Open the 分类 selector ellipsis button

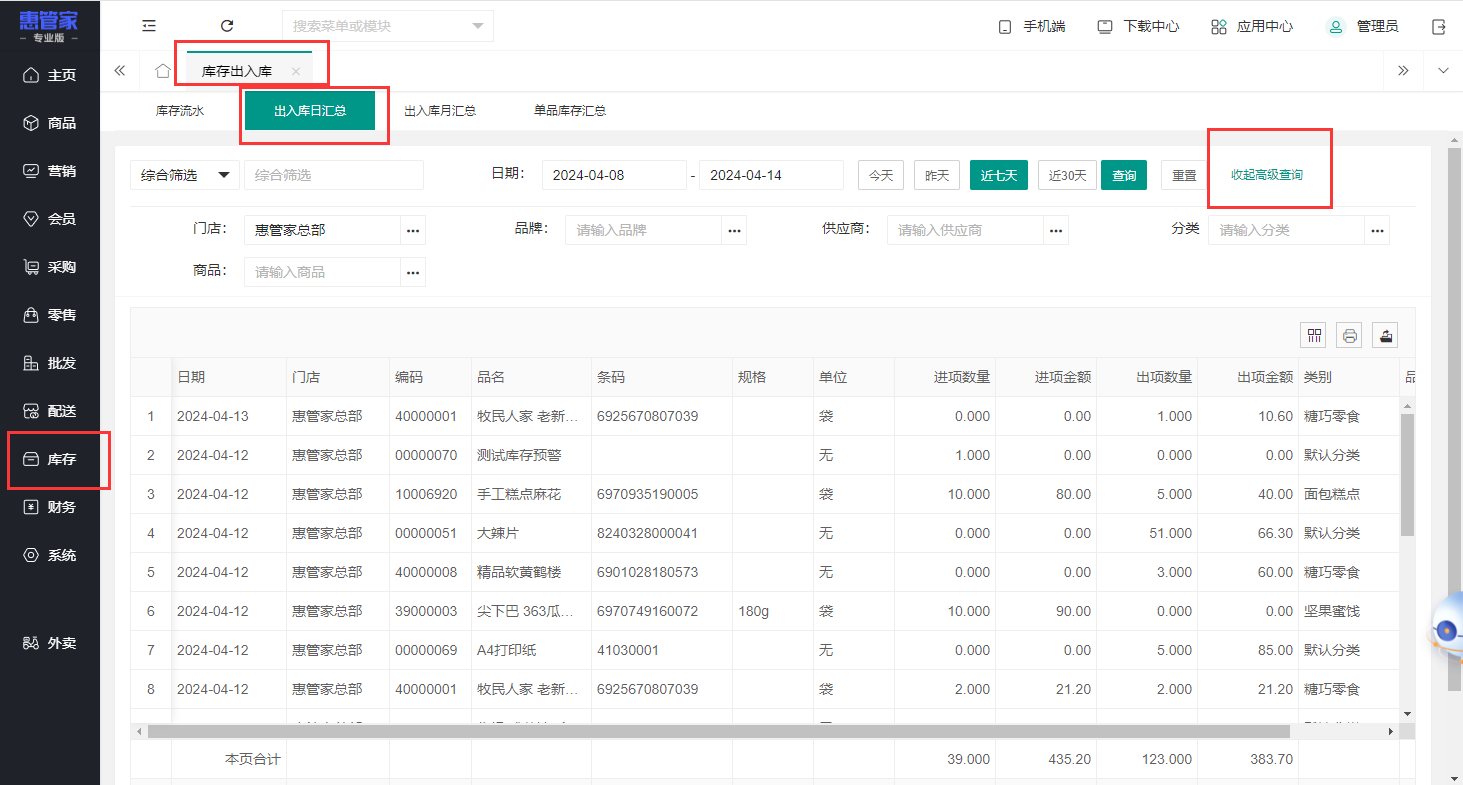coord(1378,230)
